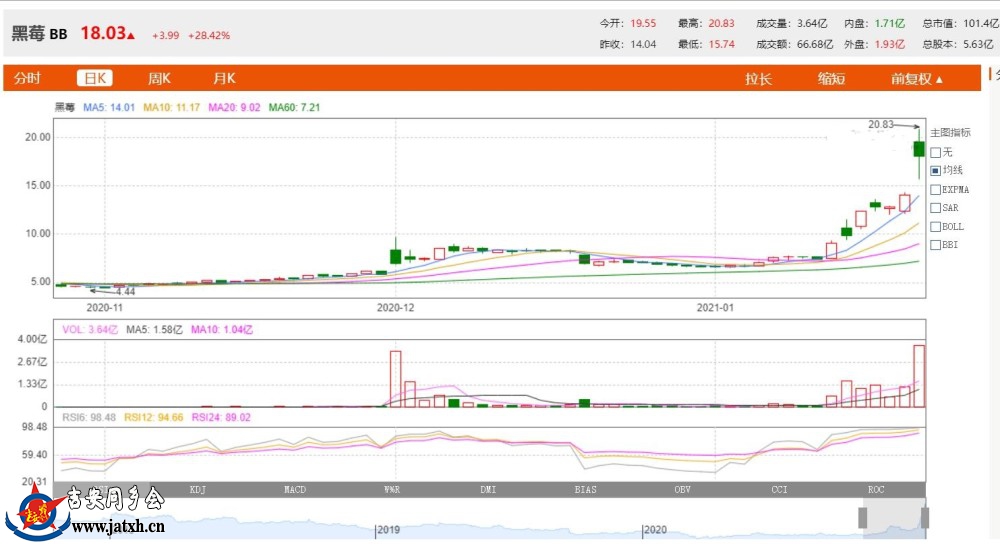Click the RSI24: 89.02 label

221,417
